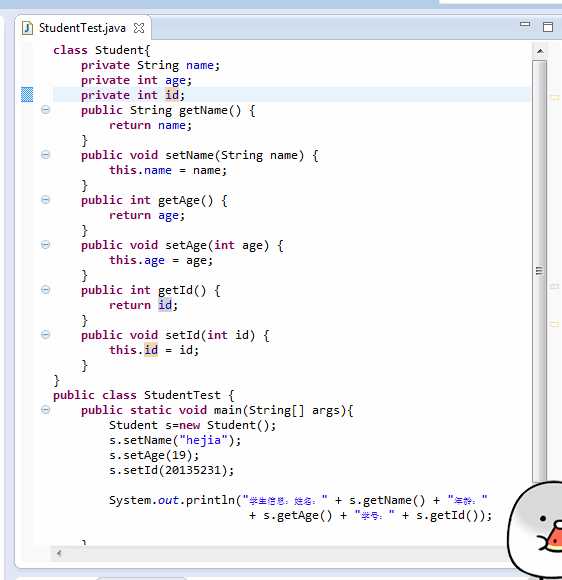This screenshot has width=562, height=580.
Task: Click 's.getAge()' in the println continuation
Action: [x=297, y=515]
